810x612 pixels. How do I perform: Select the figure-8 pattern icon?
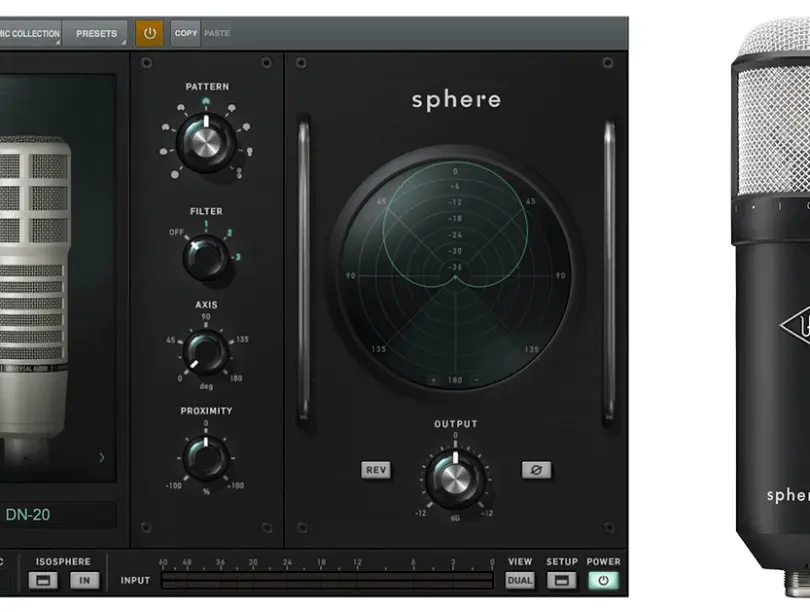[x=239, y=173]
